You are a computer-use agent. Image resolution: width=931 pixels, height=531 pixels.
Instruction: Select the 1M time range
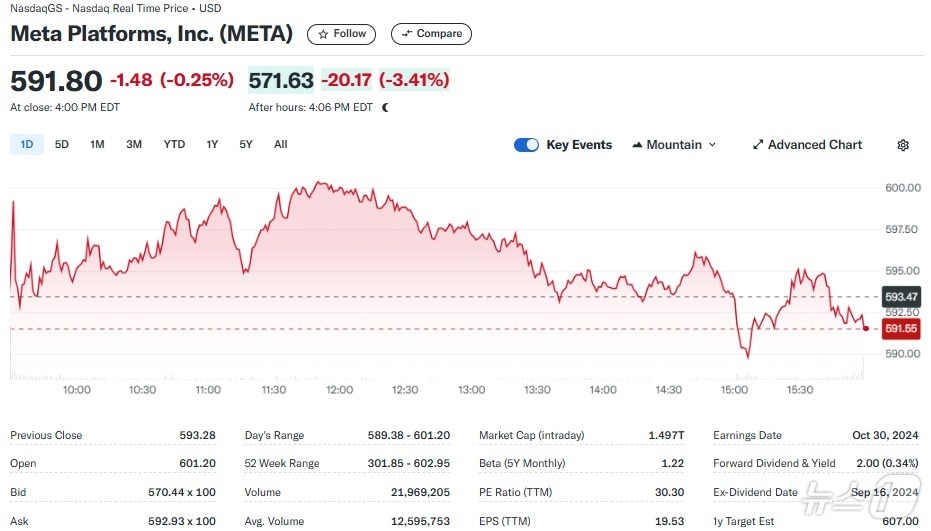[97, 144]
